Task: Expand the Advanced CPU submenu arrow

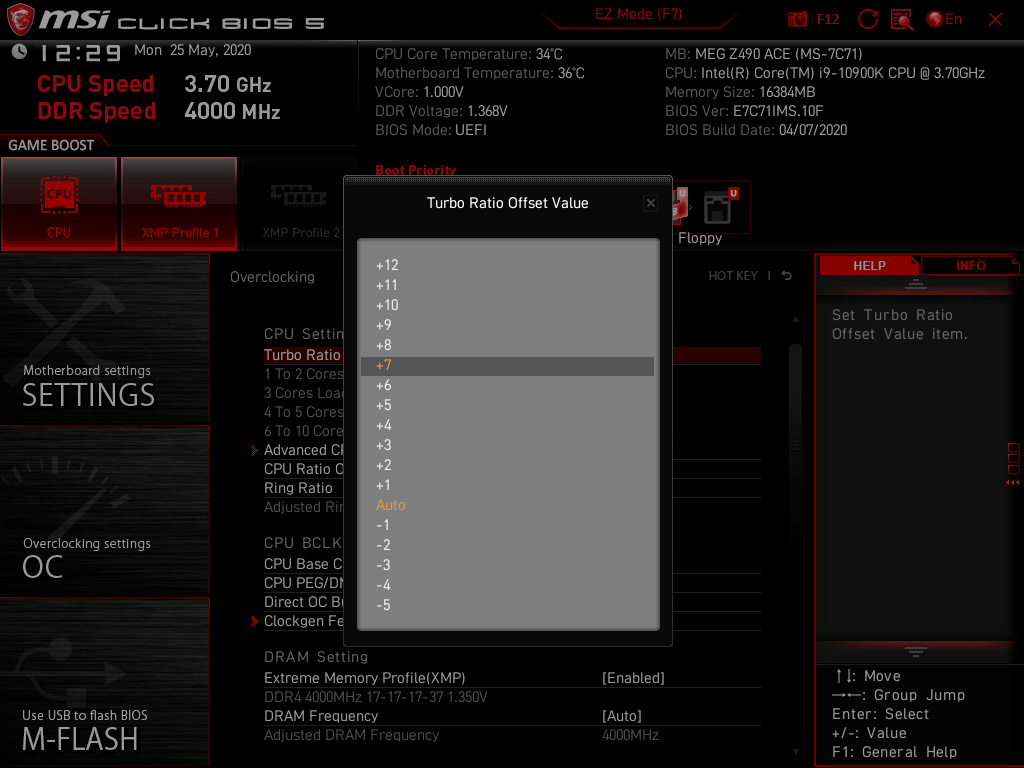Action: pyautogui.click(x=254, y=450)
